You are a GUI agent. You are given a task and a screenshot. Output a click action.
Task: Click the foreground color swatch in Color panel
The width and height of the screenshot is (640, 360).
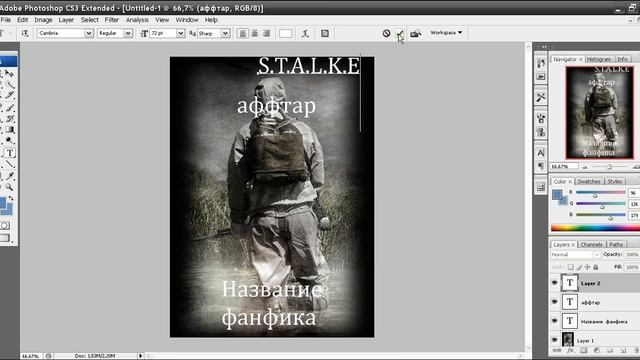[x=557, y=195]
